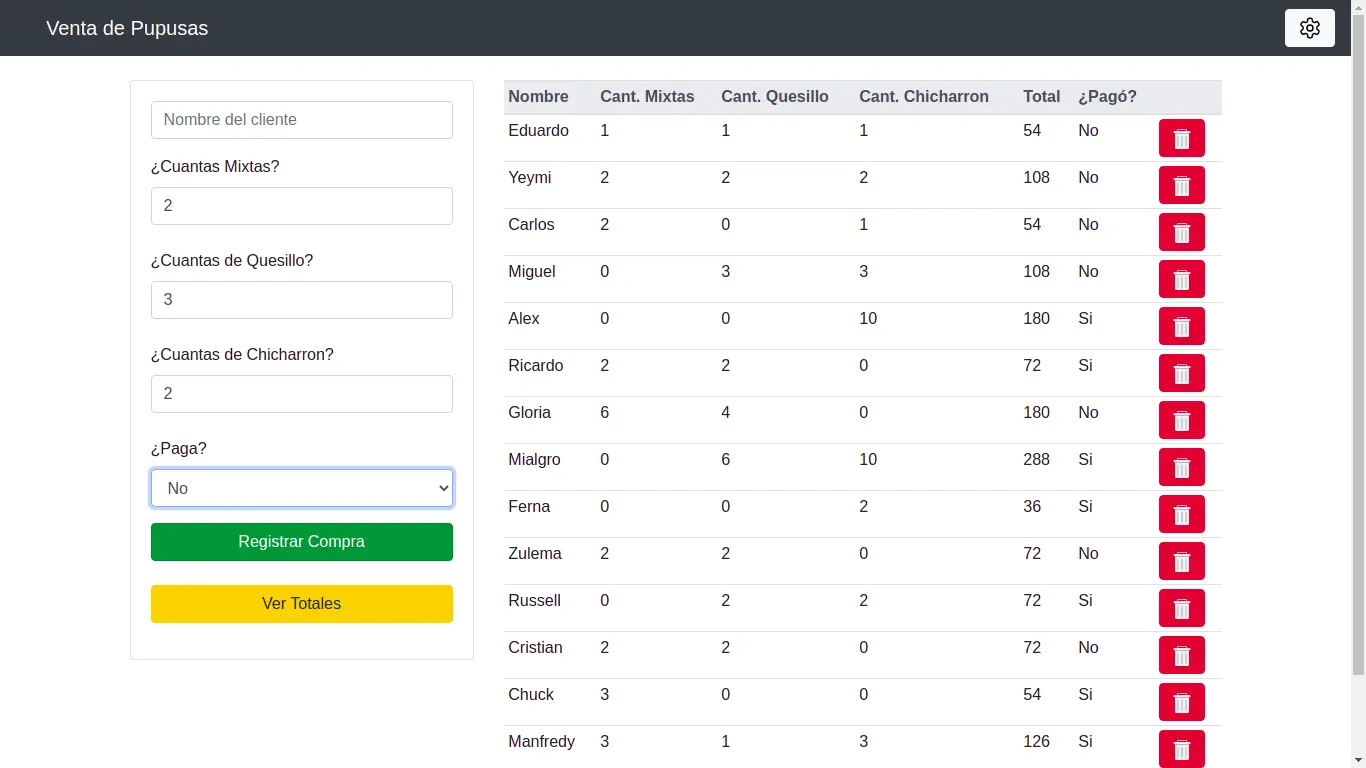Click the total 126 for Manfredy
The height and width of the screenshot is (768, 1366).
1036,742
